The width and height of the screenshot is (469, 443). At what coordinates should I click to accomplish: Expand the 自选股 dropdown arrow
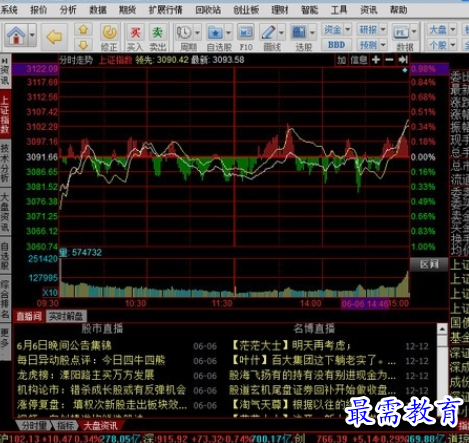click(x=228, y=33)
